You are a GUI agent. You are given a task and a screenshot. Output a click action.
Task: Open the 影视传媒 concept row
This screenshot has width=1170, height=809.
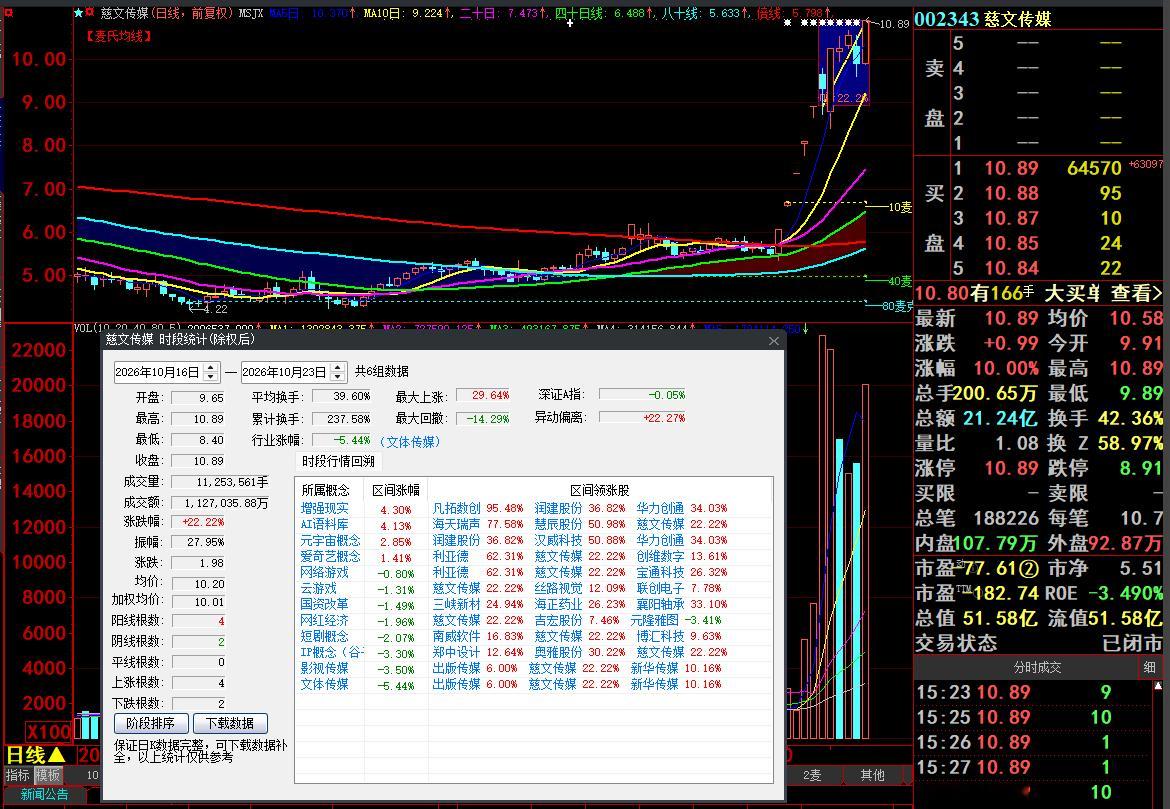[x=325, y=668]
